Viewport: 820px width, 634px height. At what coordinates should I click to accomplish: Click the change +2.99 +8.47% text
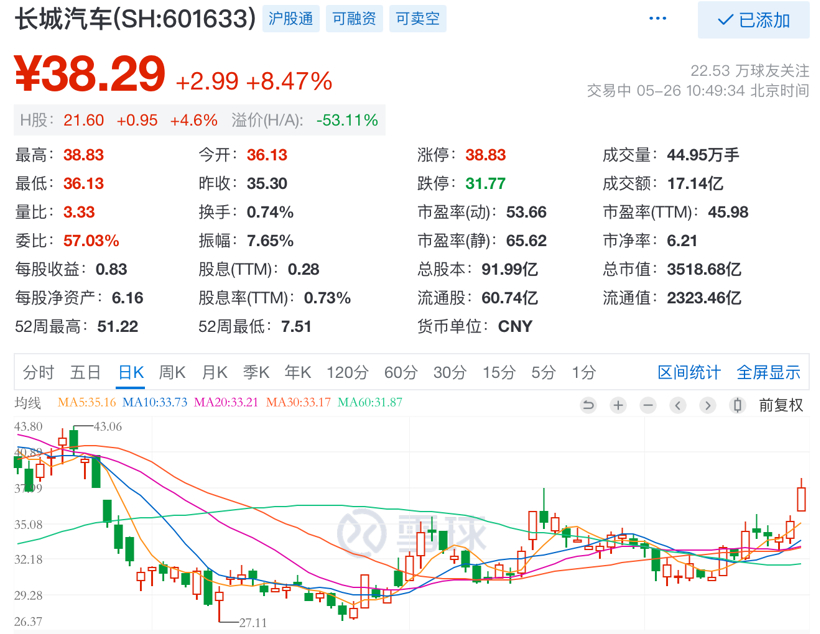click(254, 82)
